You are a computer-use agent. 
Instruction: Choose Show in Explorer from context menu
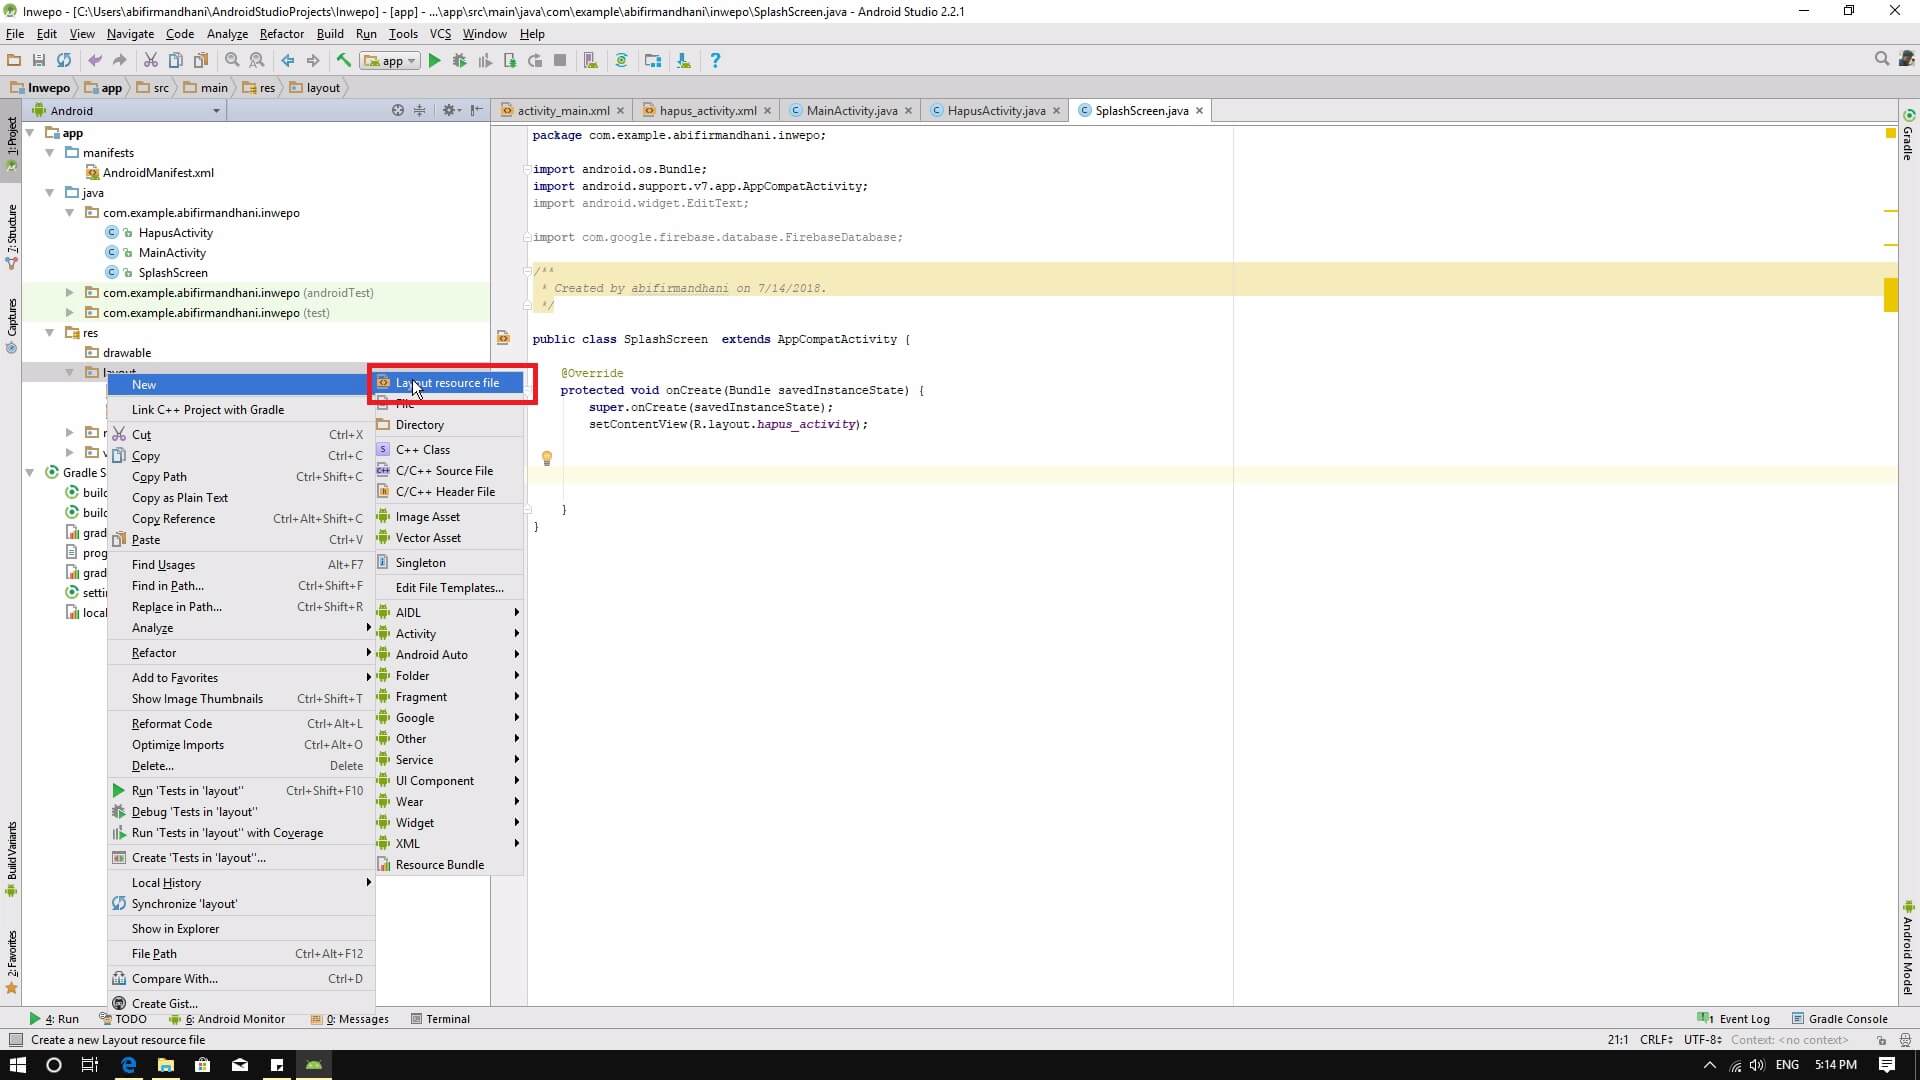click(x=175, y=929)
